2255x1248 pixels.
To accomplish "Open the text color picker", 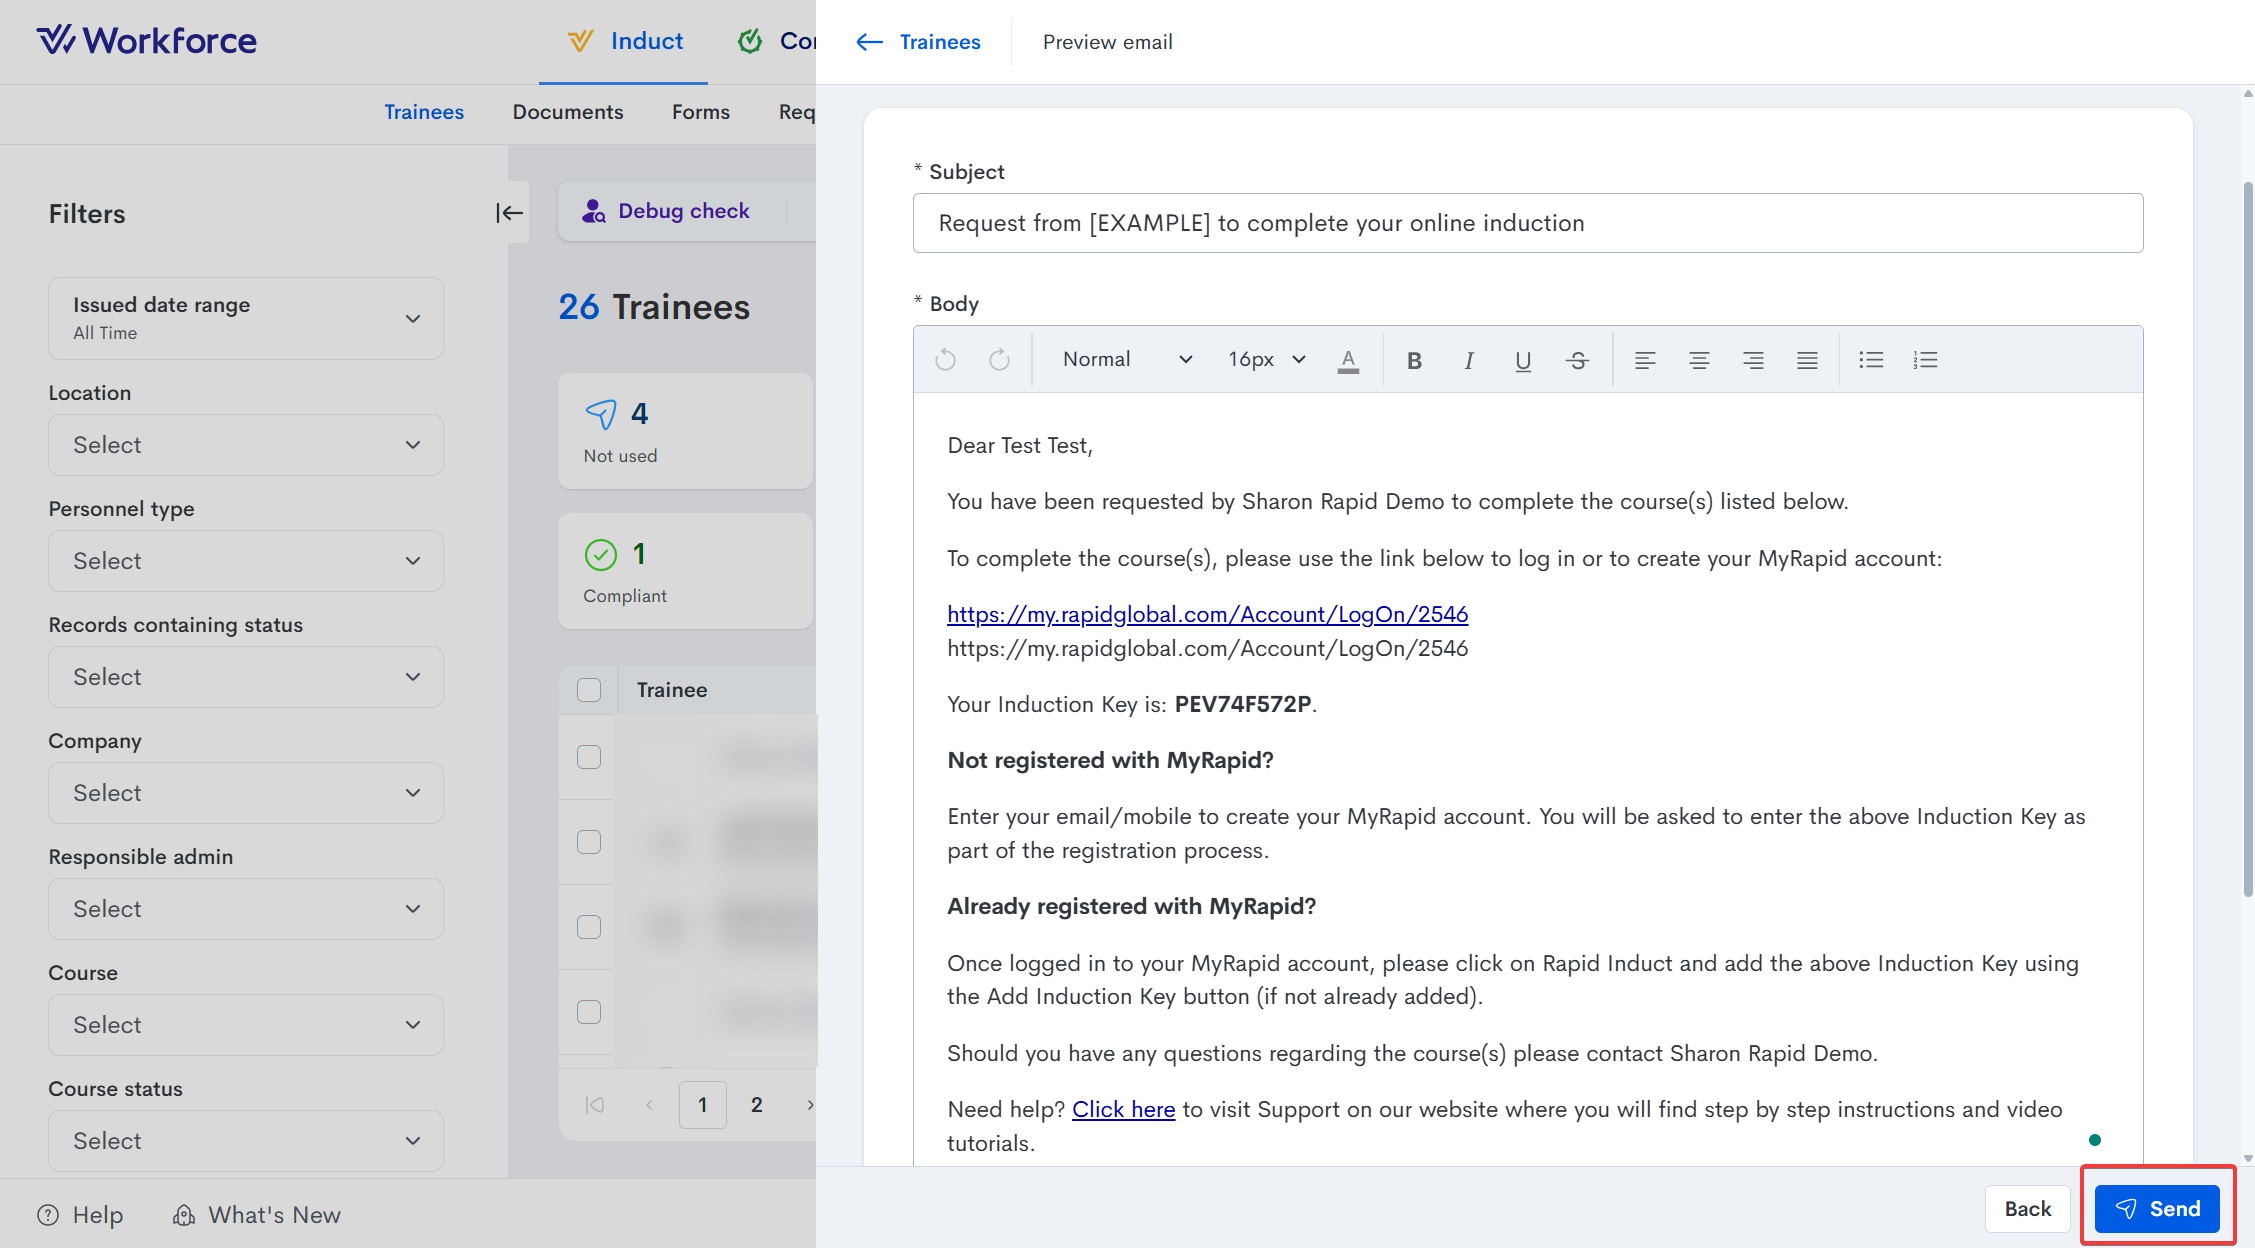I will click(x=1348, y=360).
